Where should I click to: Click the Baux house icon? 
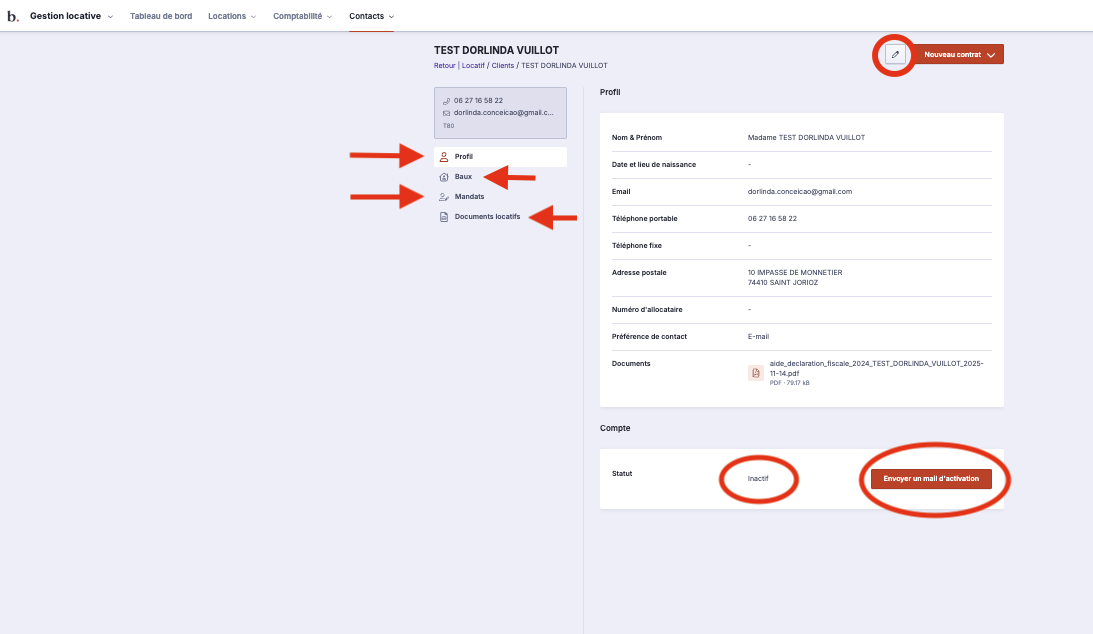pos(444,177)
